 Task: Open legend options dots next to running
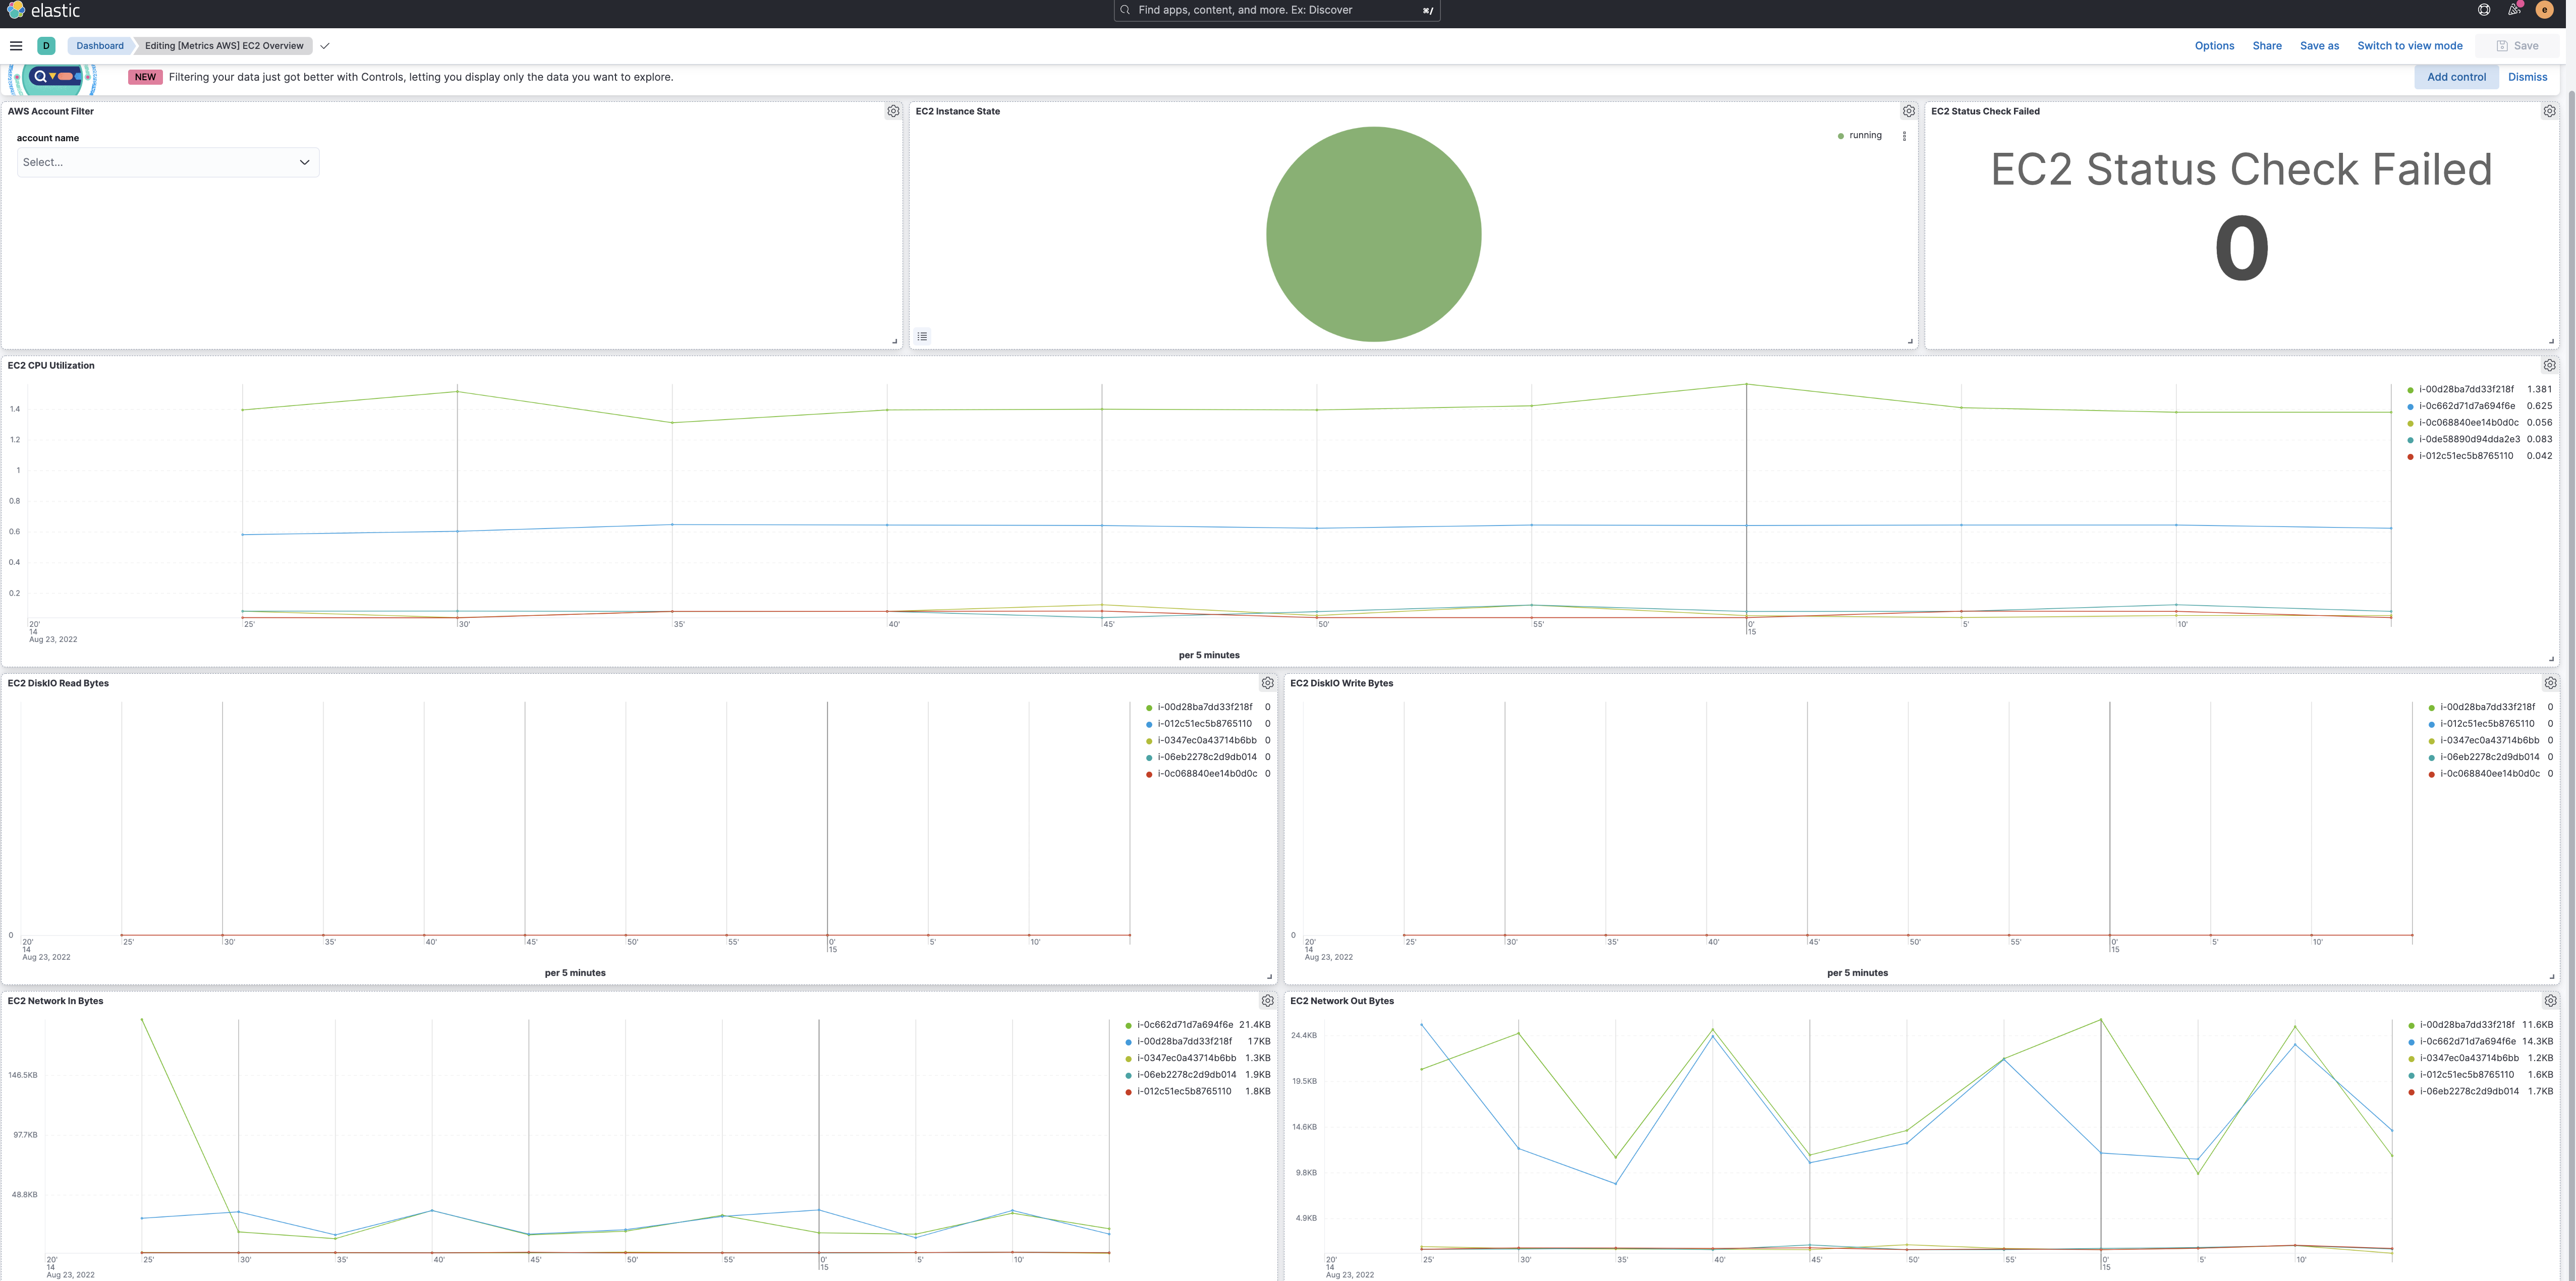tap(1904, 136)
